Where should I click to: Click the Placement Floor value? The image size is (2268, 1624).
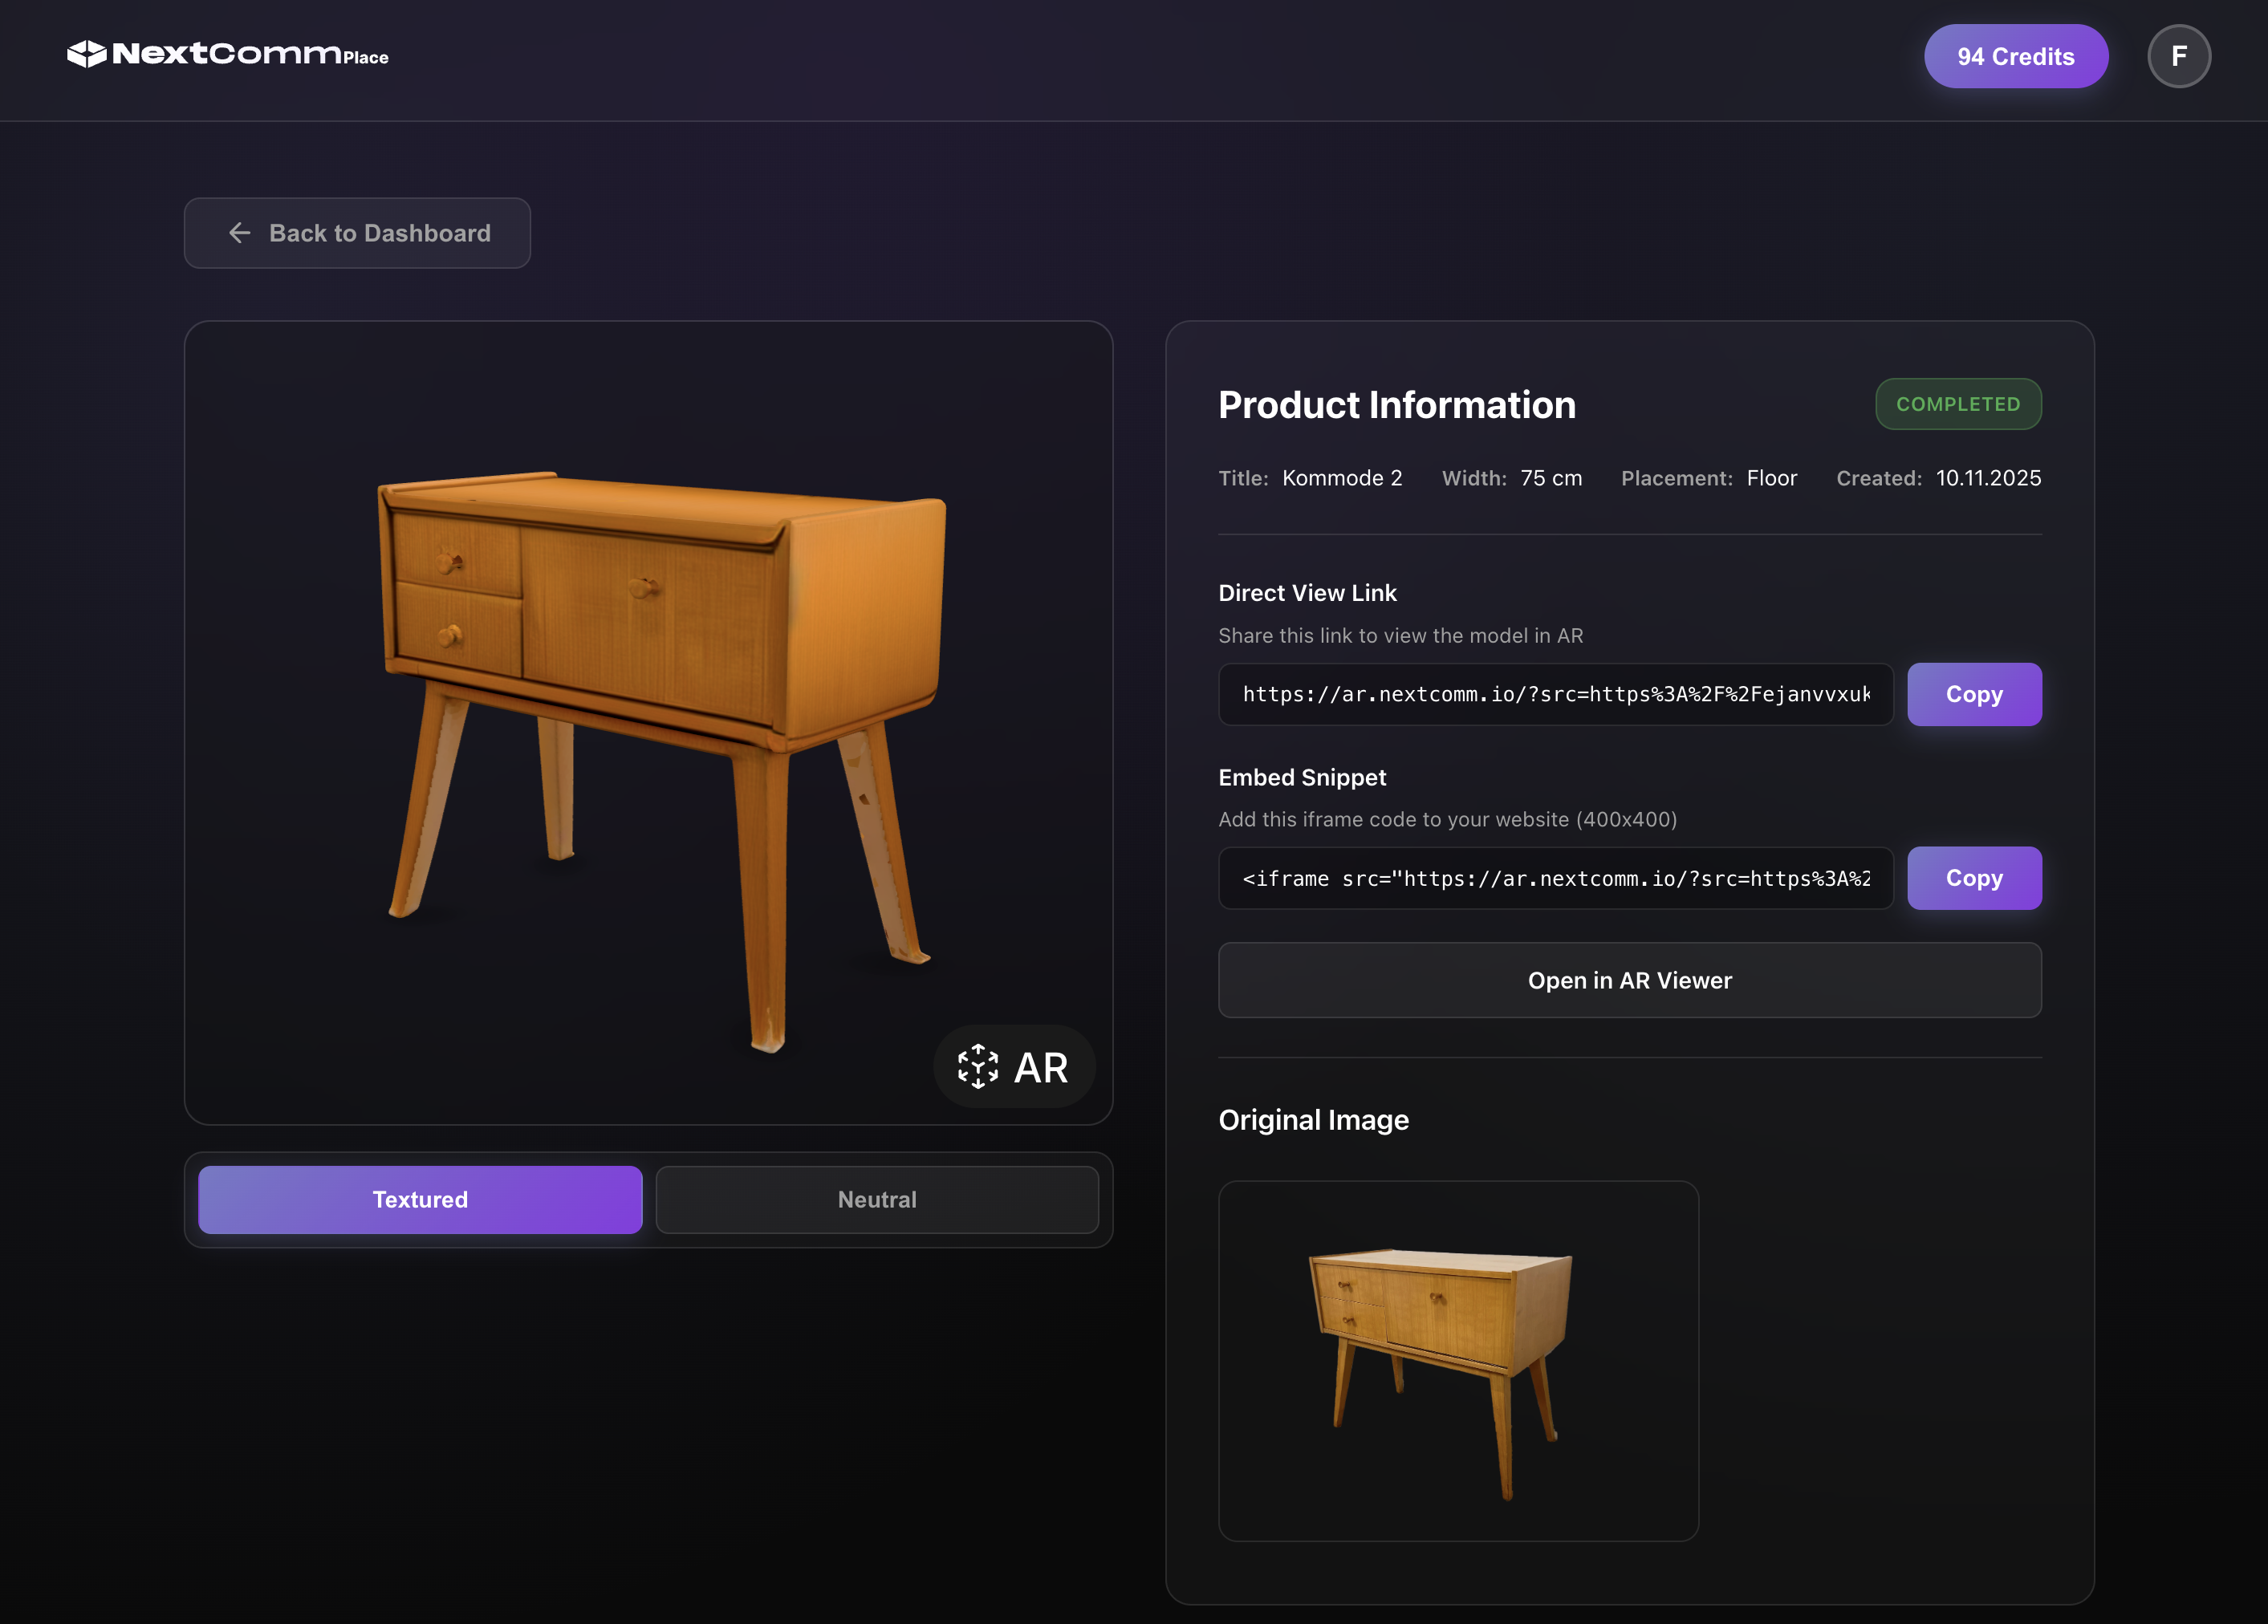coord(1771,478)
